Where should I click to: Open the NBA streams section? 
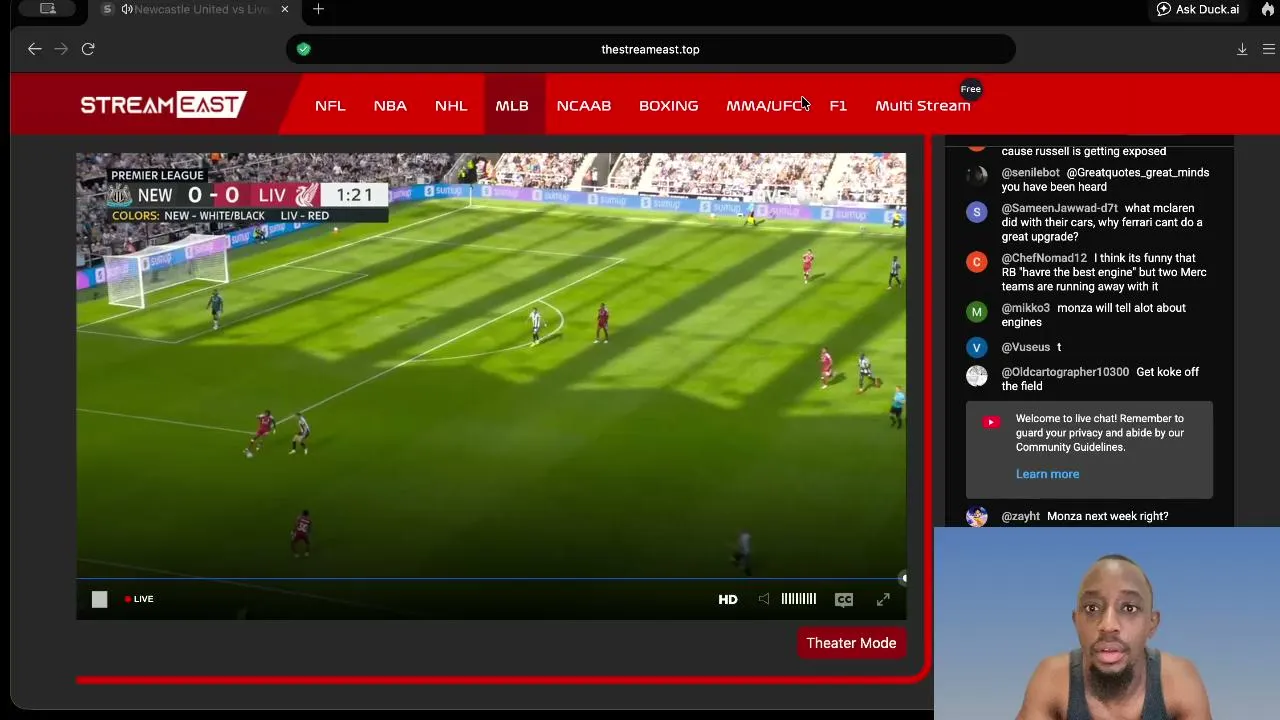[x=390, y=105]
